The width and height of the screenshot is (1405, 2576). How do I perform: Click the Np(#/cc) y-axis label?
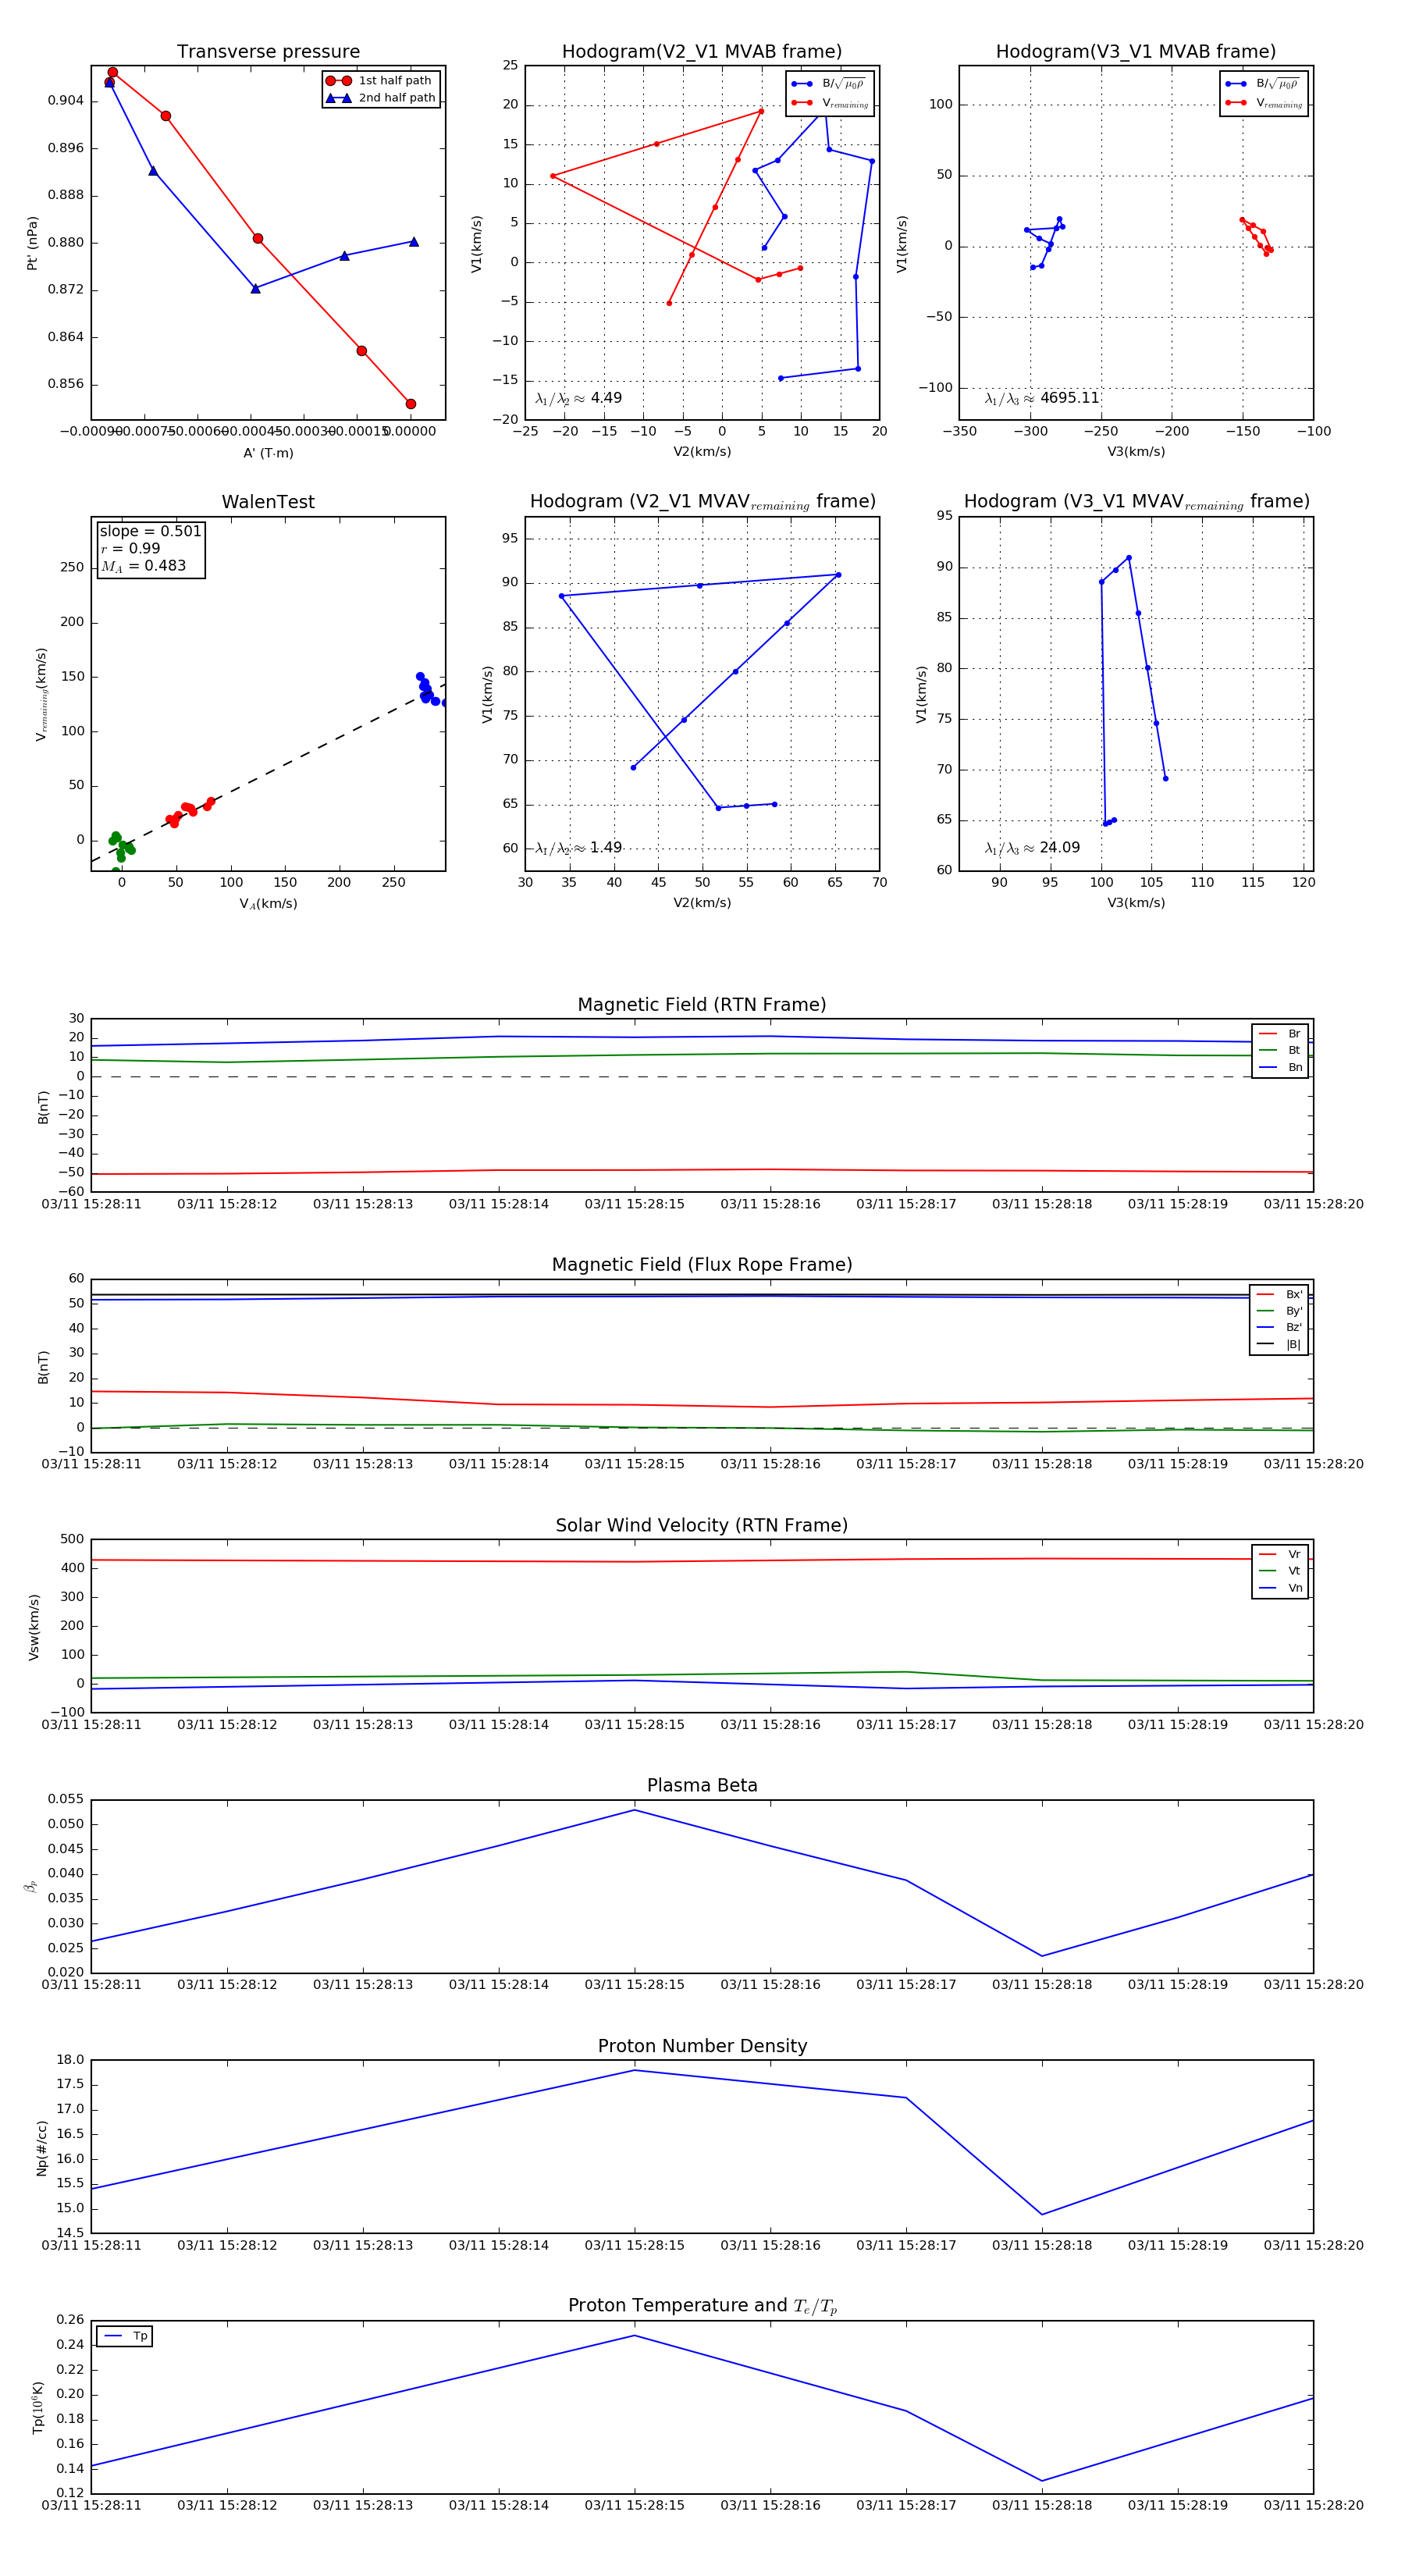(42, 2149)
